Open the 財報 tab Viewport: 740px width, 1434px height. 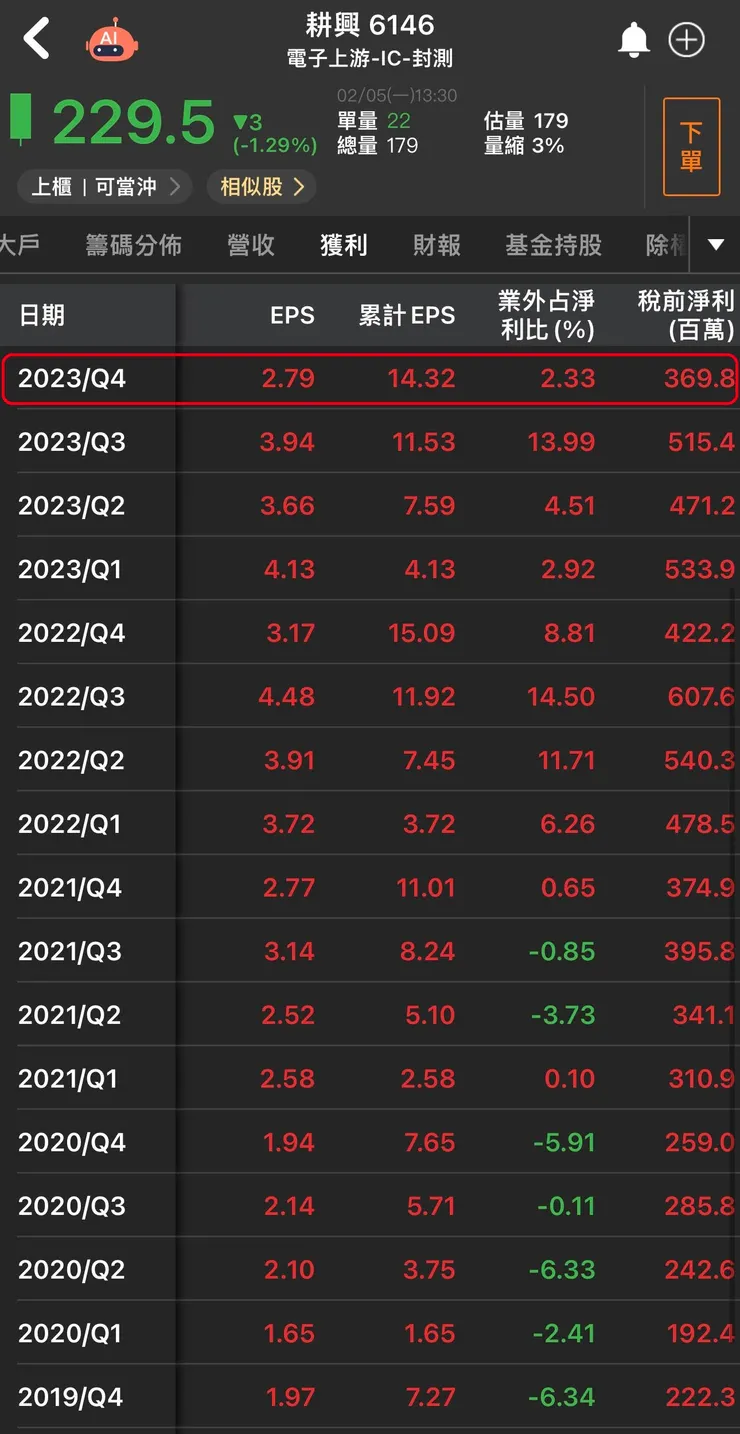click(437, 245)
